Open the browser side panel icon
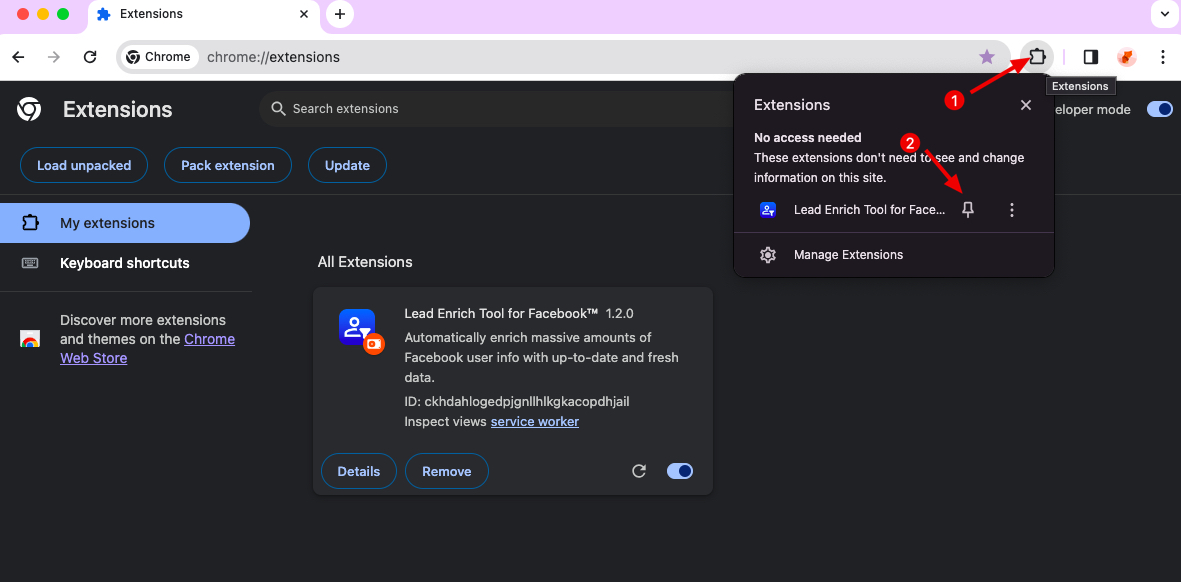Screen dimensions: 1181x582 point(1090,57)
